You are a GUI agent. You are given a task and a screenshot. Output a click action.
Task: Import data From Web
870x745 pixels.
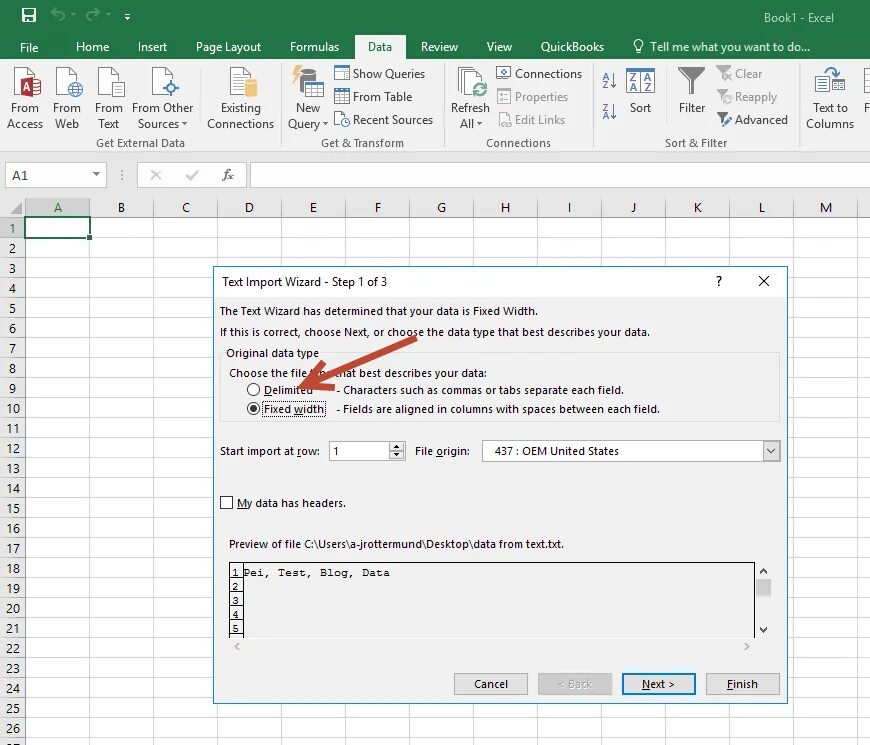[x=67, y=99]
